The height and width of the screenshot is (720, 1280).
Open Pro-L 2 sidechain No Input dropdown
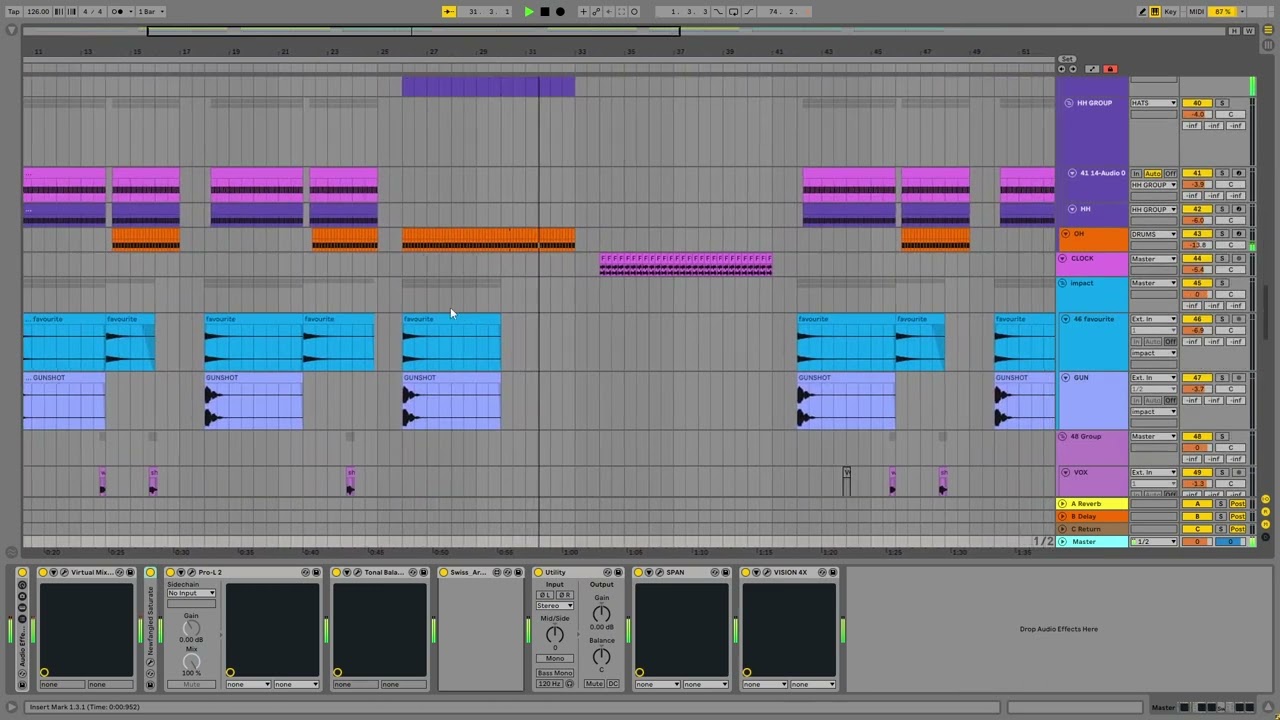[191, 593]
